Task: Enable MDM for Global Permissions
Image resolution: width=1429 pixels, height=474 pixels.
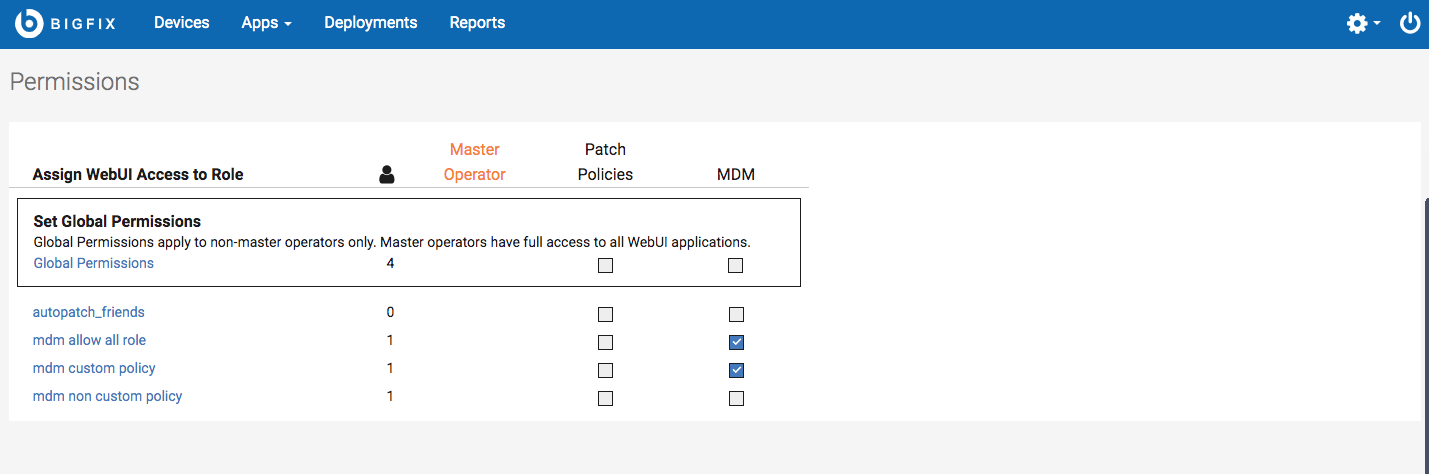Action: pyautogui.click(x=736, y=266)
